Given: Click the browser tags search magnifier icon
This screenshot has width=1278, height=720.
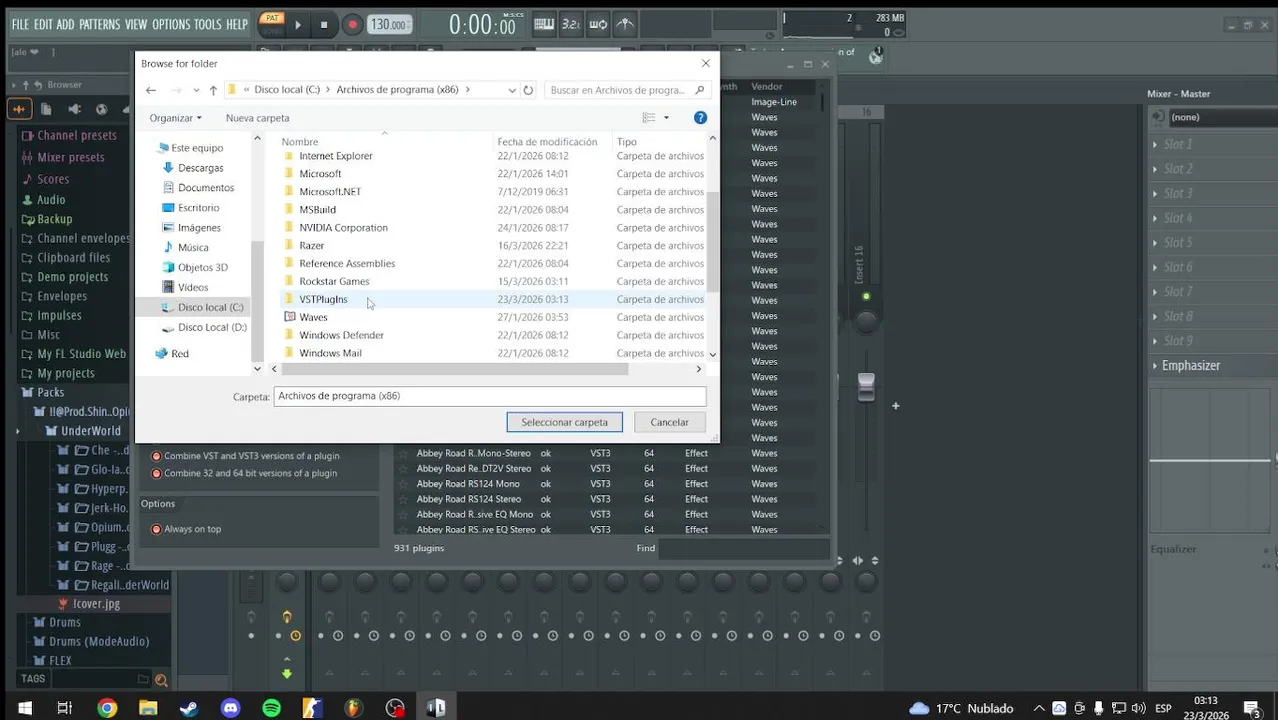Looking at the screenshot, I should tap(160, 680).
